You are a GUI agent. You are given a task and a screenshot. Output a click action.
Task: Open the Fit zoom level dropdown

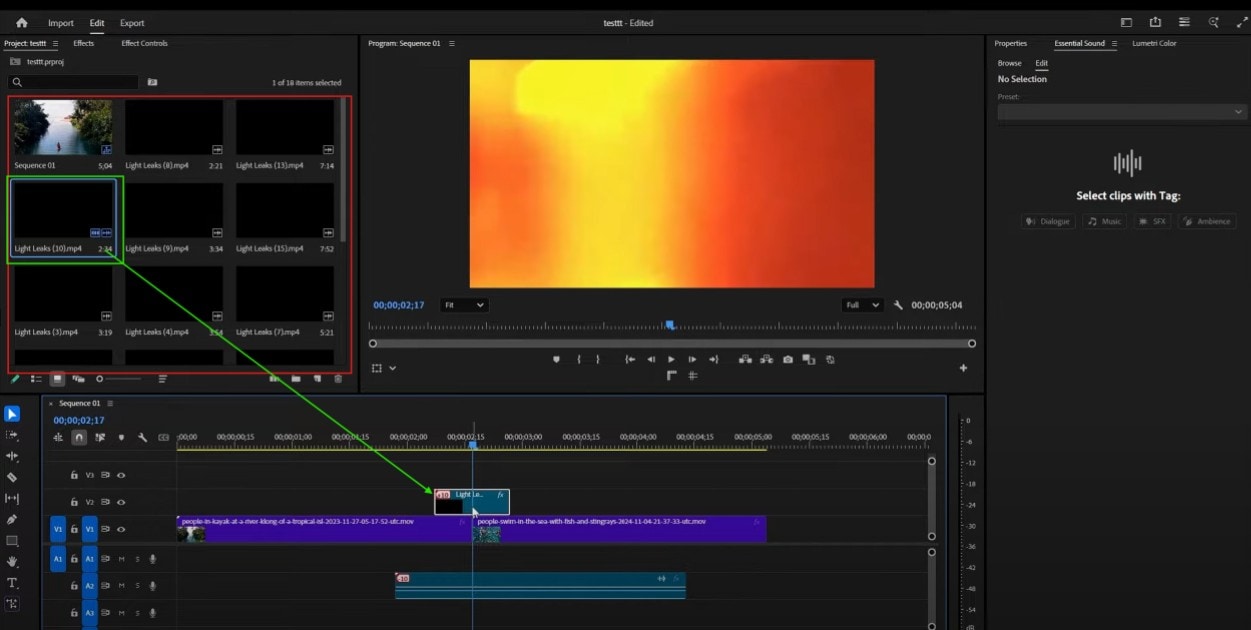[463, 305]
